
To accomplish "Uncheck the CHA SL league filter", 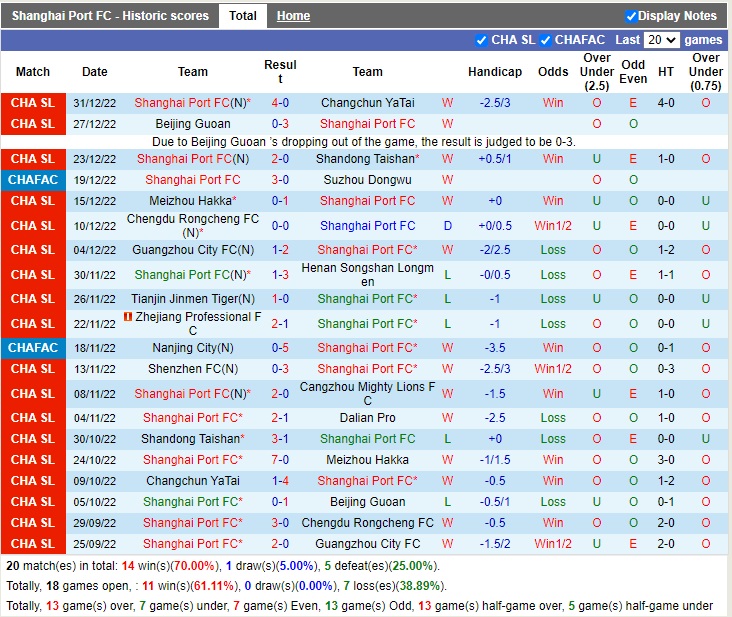I will pos(482,40).
